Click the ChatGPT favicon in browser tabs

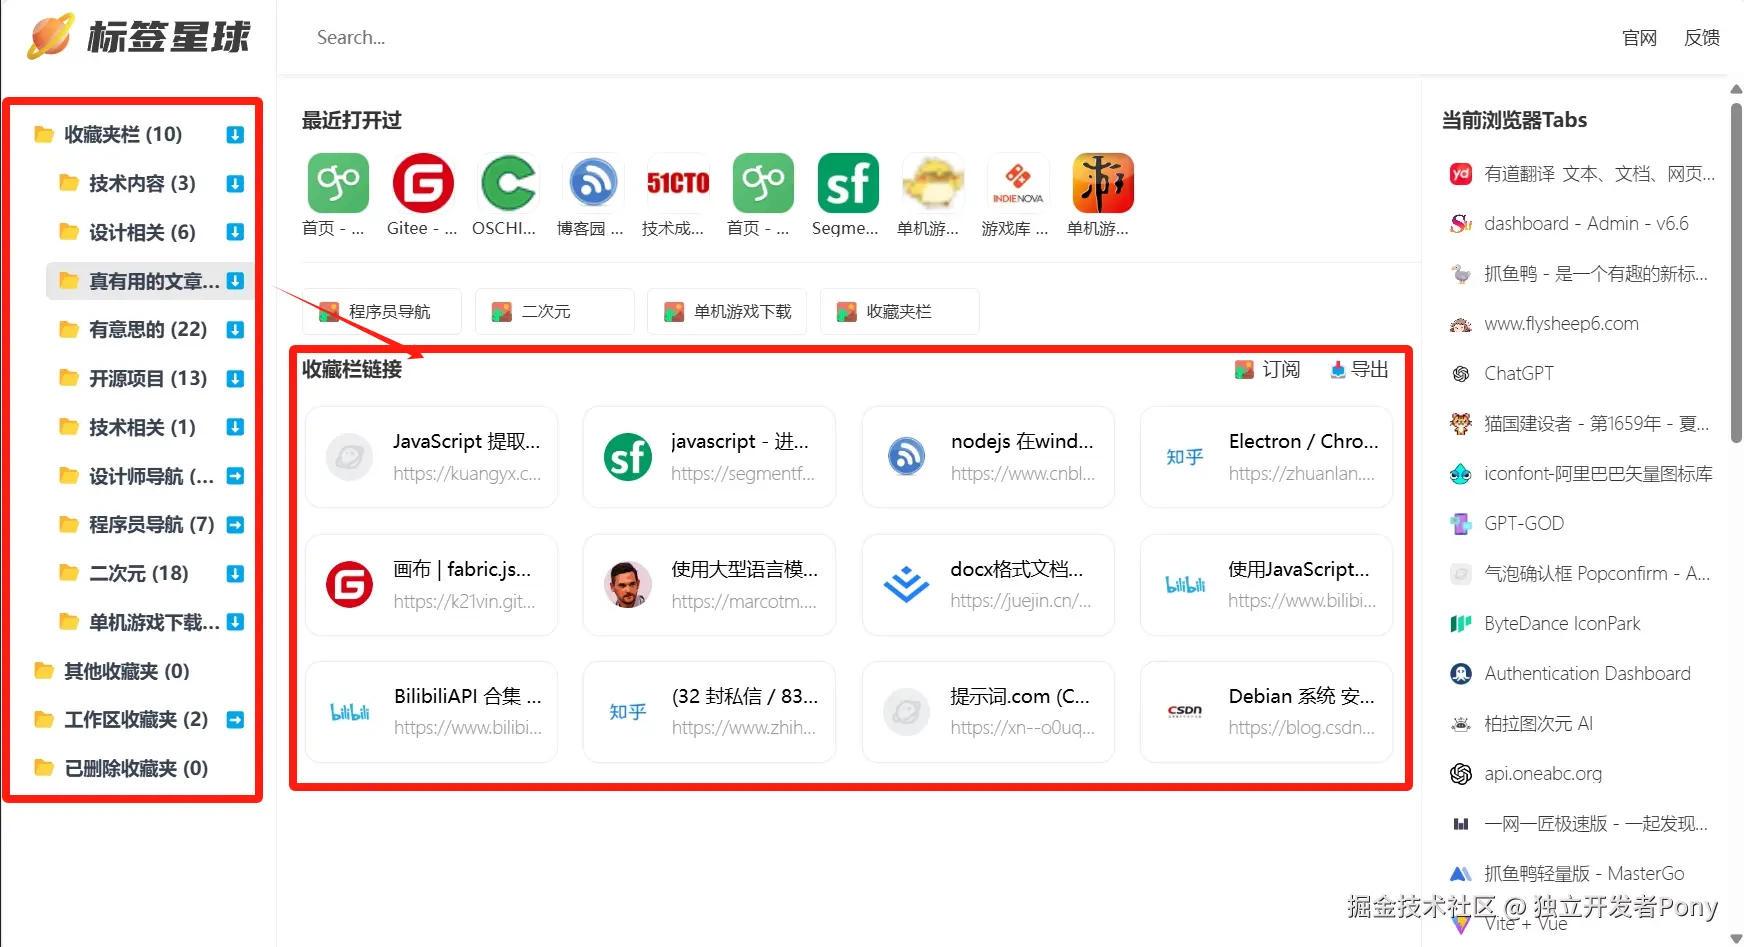1461,374
